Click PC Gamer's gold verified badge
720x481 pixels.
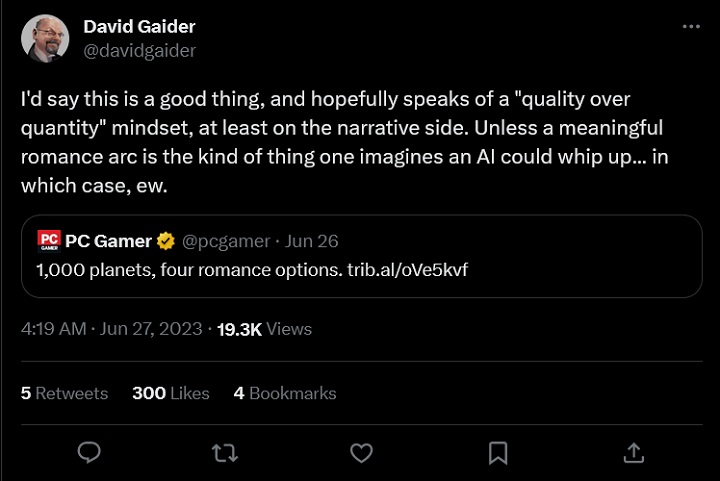(x=166, y=241)
